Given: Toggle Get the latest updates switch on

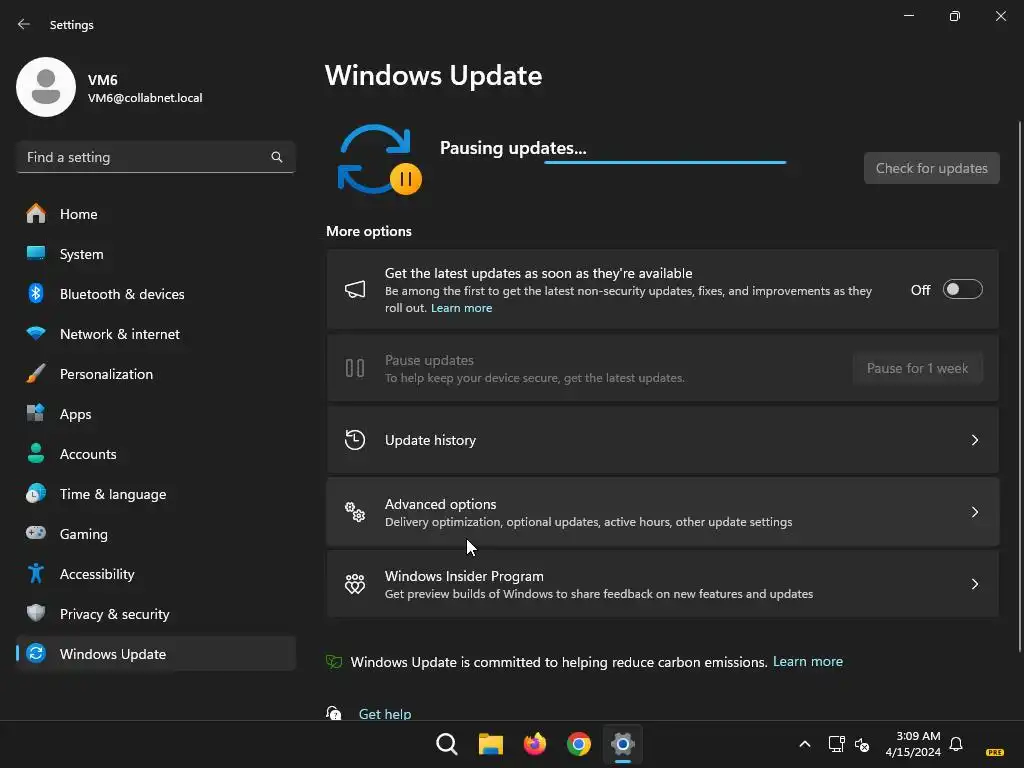Looking at the screenshot, I should (x=963, y=289).
